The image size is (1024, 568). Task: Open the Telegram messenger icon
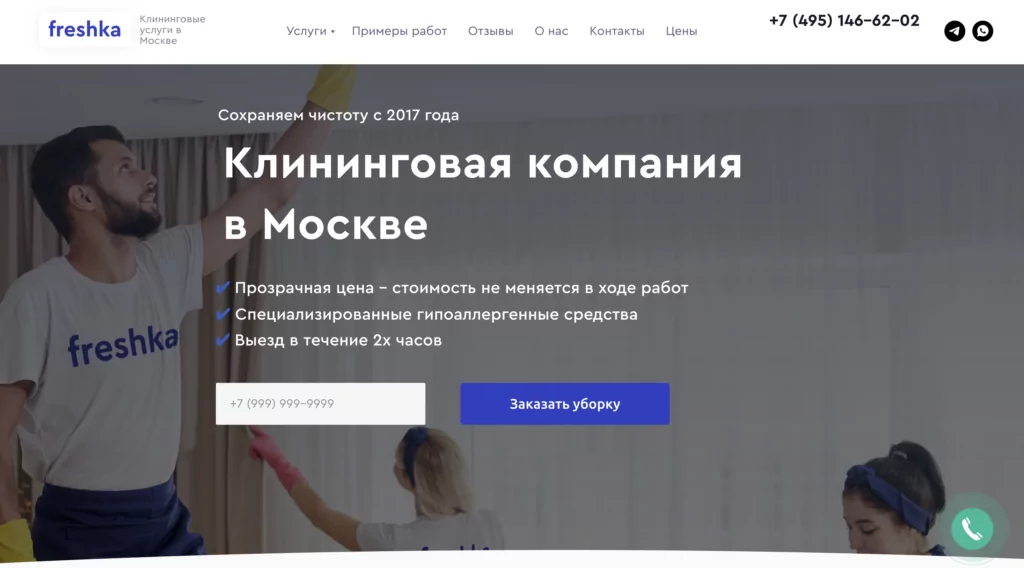click(x=954, y=31)
